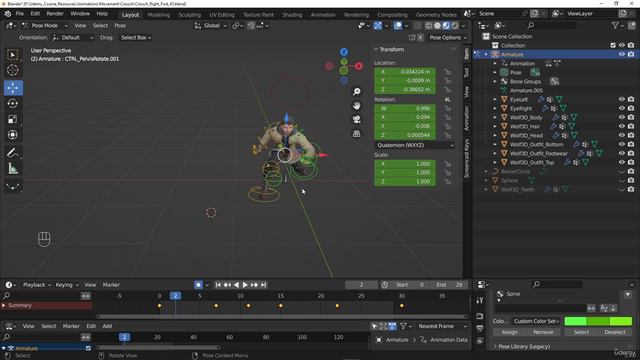The image size is (640, 360).
Task: Pick the Scale tool
Action: click(x=13, y=119)
